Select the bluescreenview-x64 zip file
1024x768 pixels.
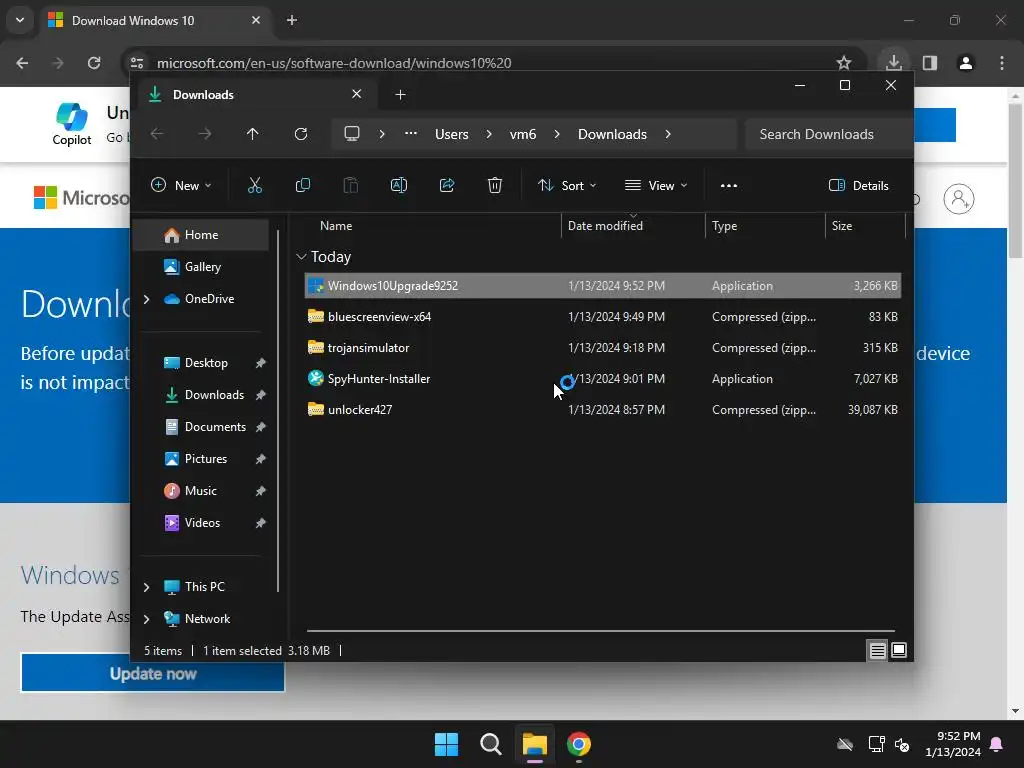(603, 317)
